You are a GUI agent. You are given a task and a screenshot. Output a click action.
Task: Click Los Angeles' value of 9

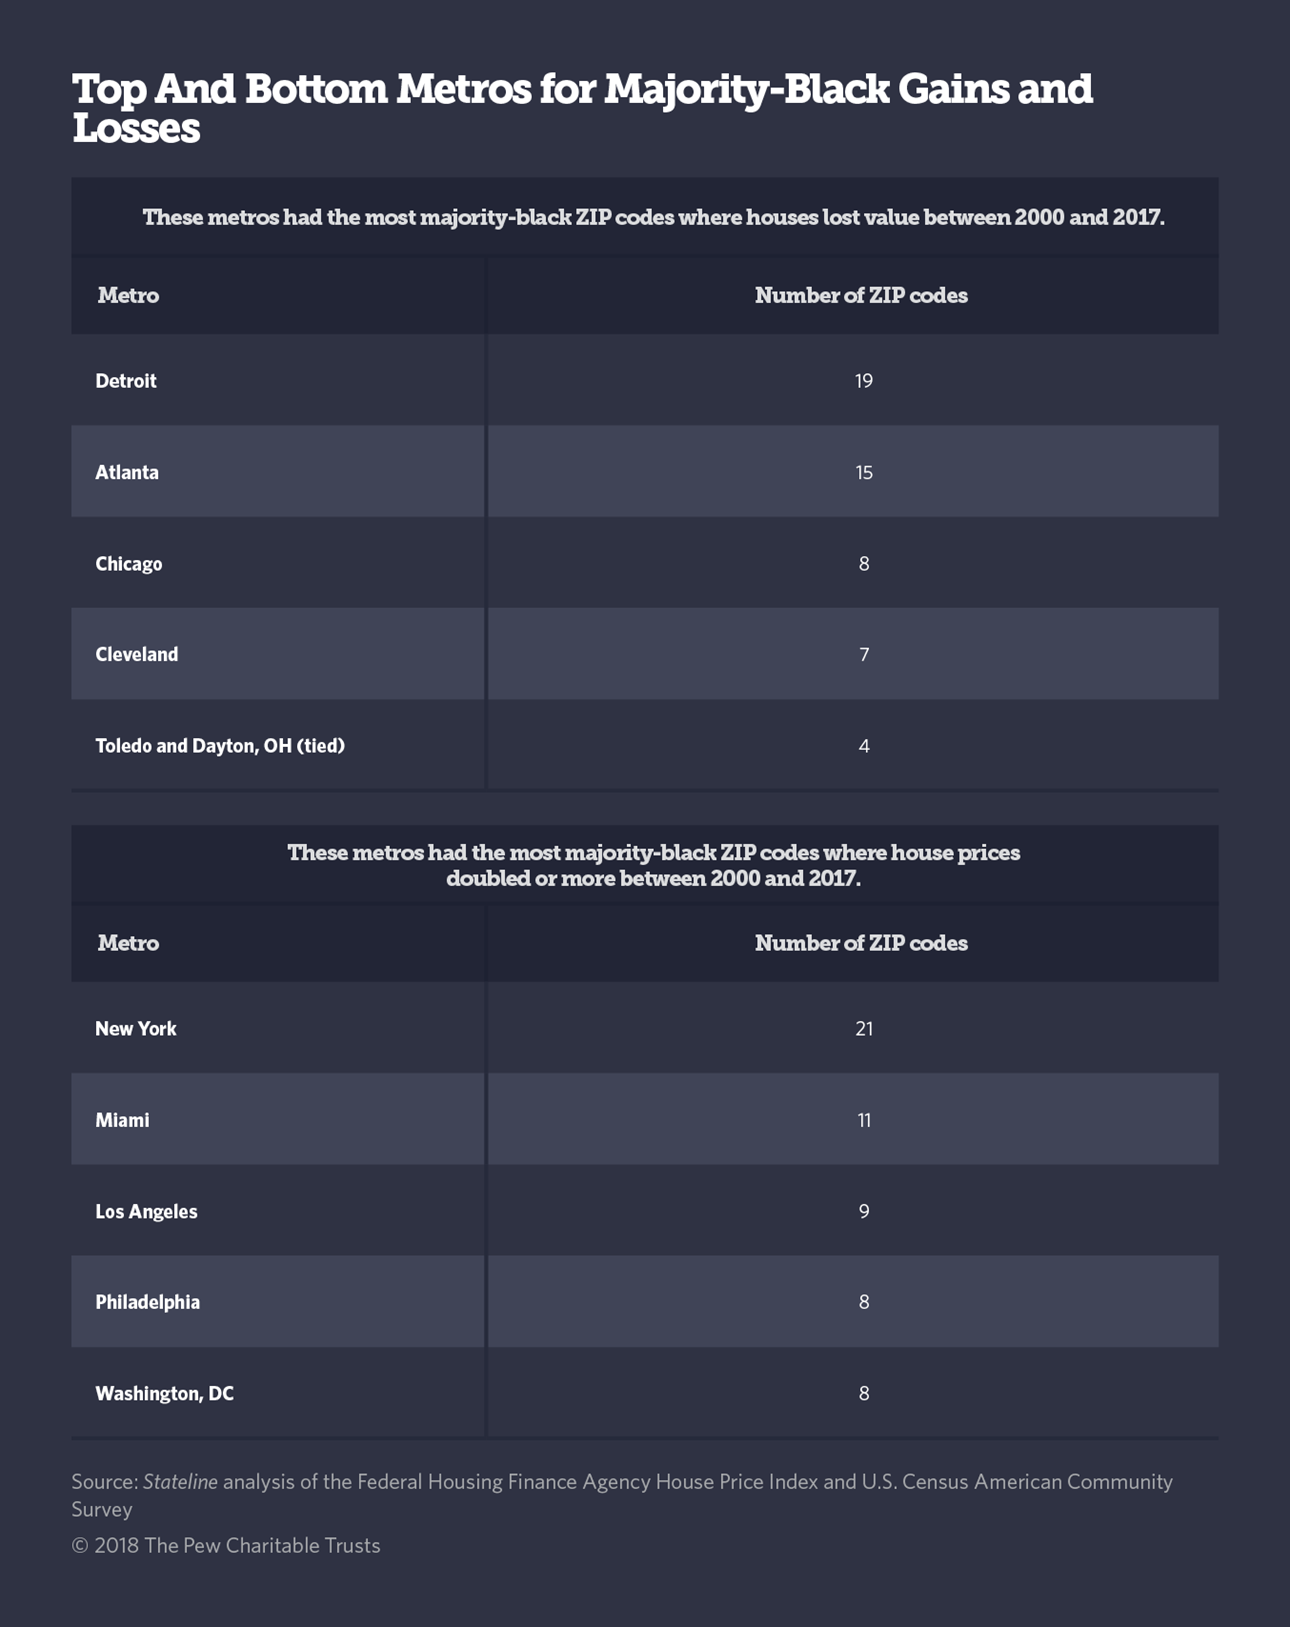864,1212
